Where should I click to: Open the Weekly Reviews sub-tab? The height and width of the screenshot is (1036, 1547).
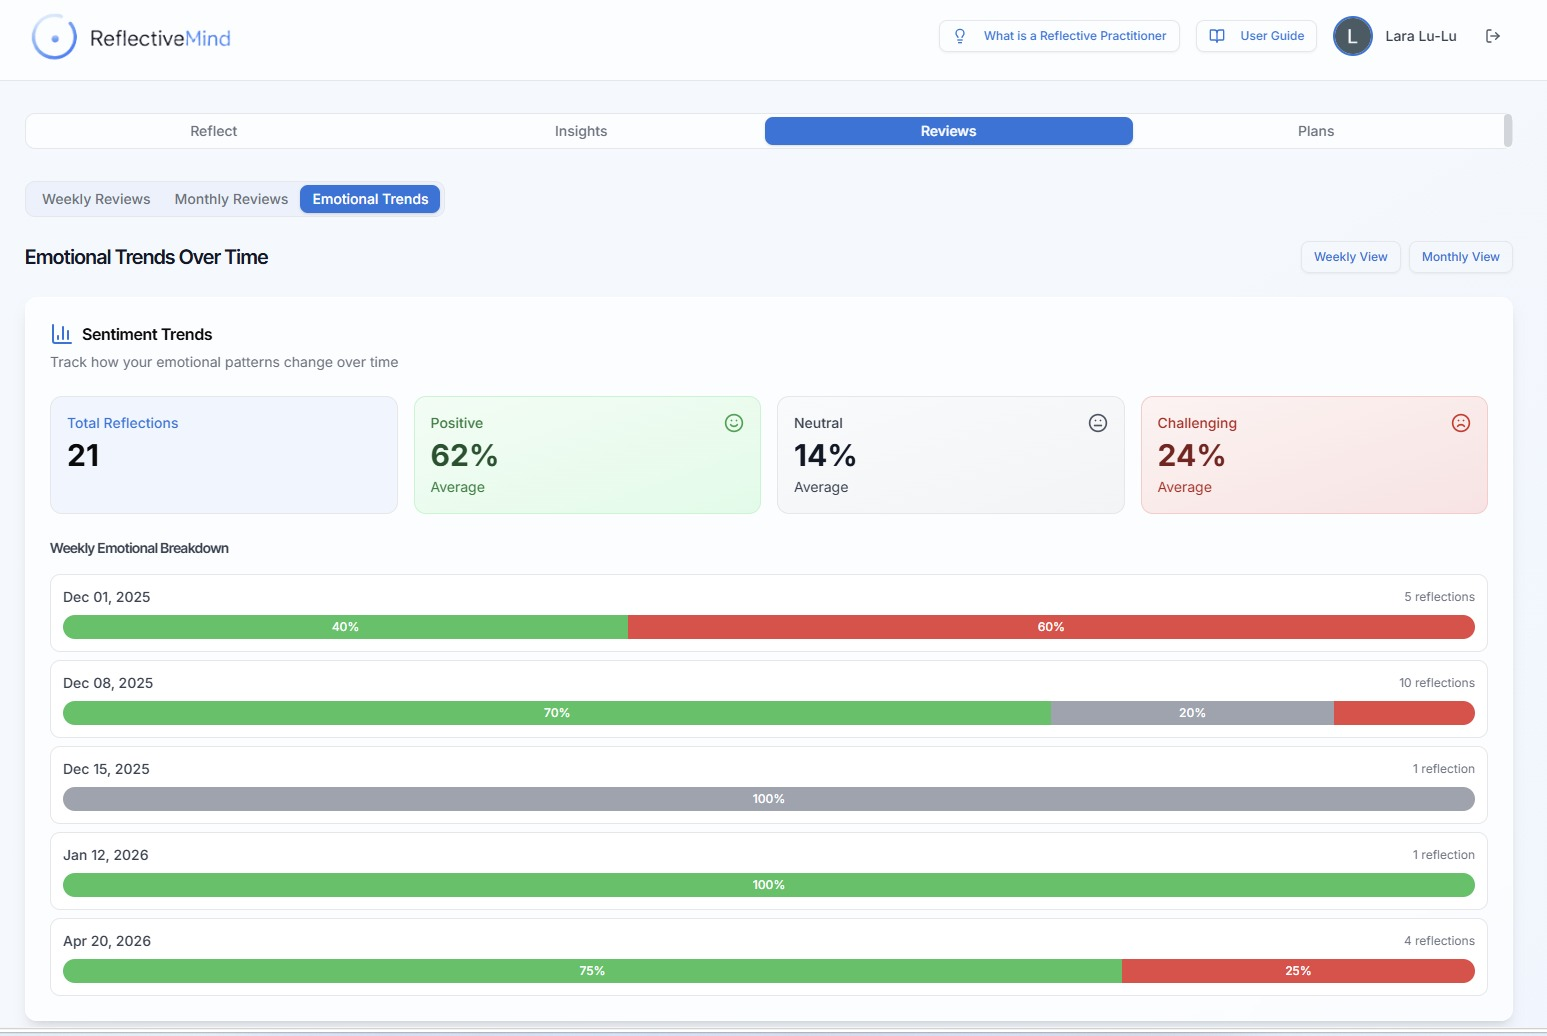(x=96, y=199)
